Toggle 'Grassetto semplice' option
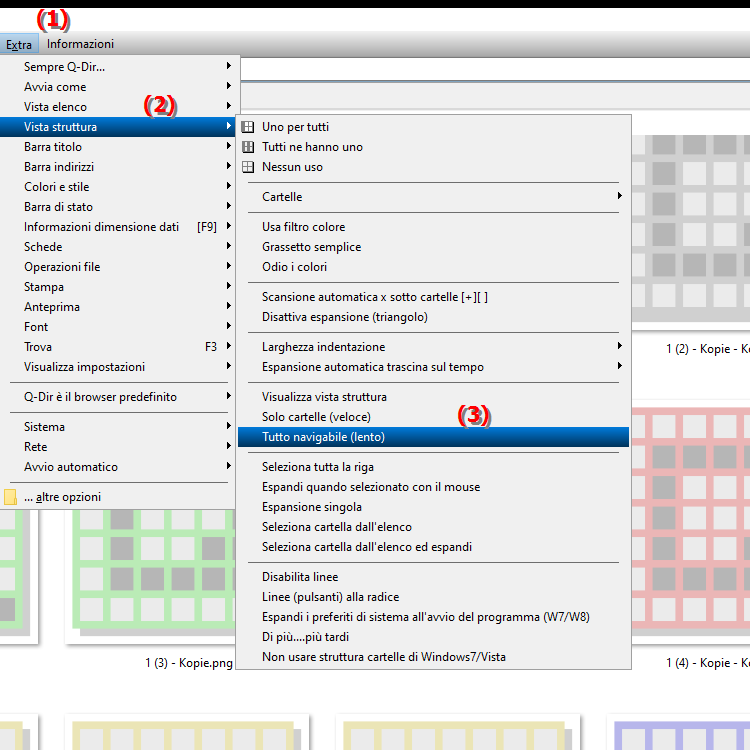The height and width of the screenshot is (750, 750). (x=433, y=247)
